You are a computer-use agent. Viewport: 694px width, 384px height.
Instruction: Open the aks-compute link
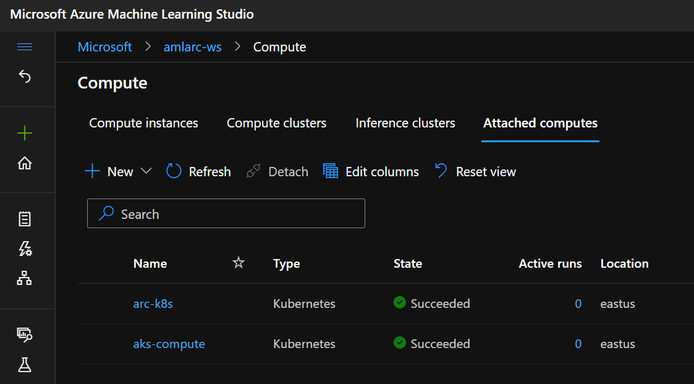pyautogui.click(x=169, y=344)
